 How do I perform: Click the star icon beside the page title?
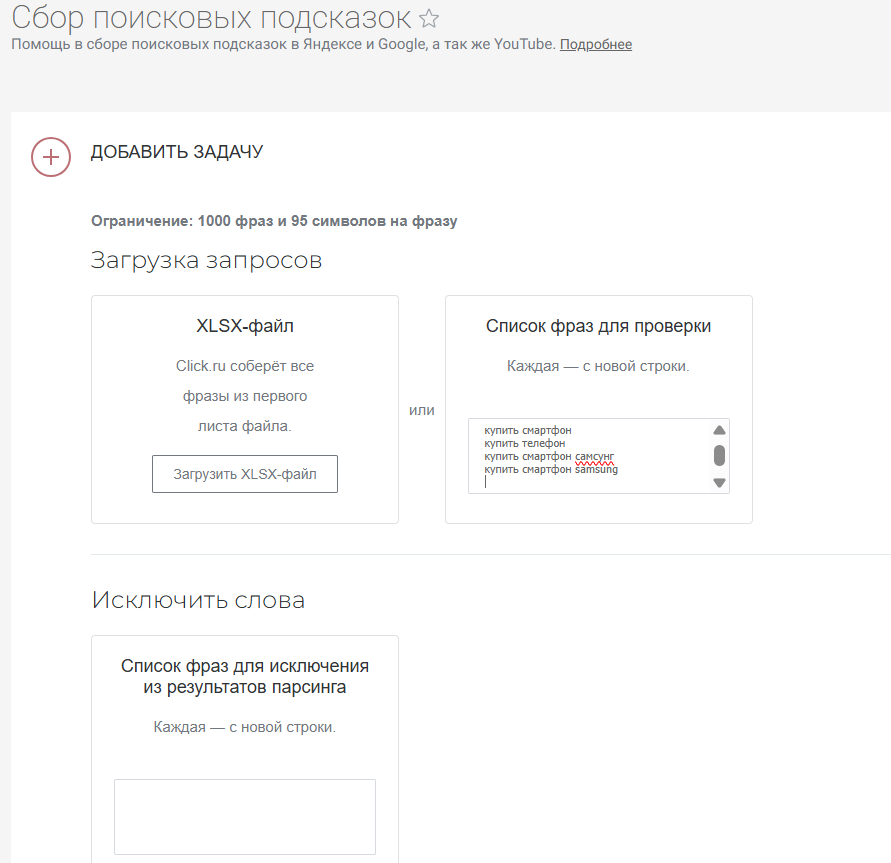click(429, 18)
